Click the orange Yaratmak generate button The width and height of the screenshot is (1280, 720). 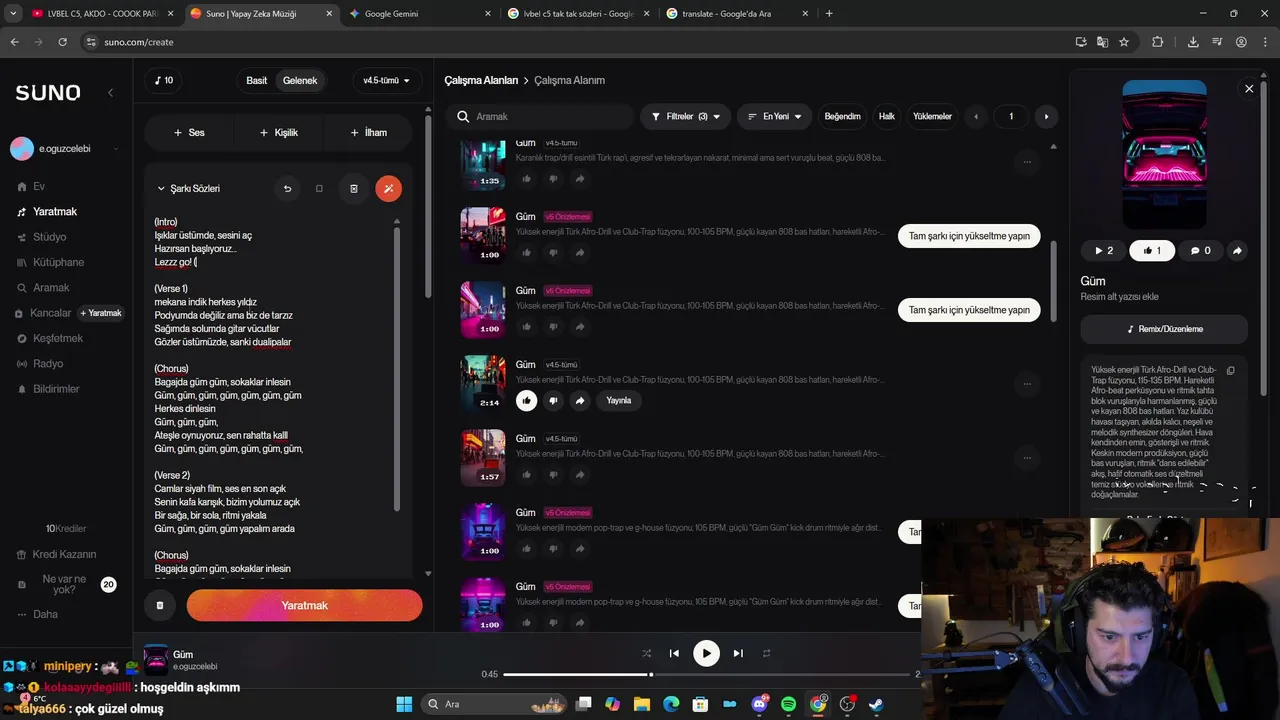pos(304,605)
